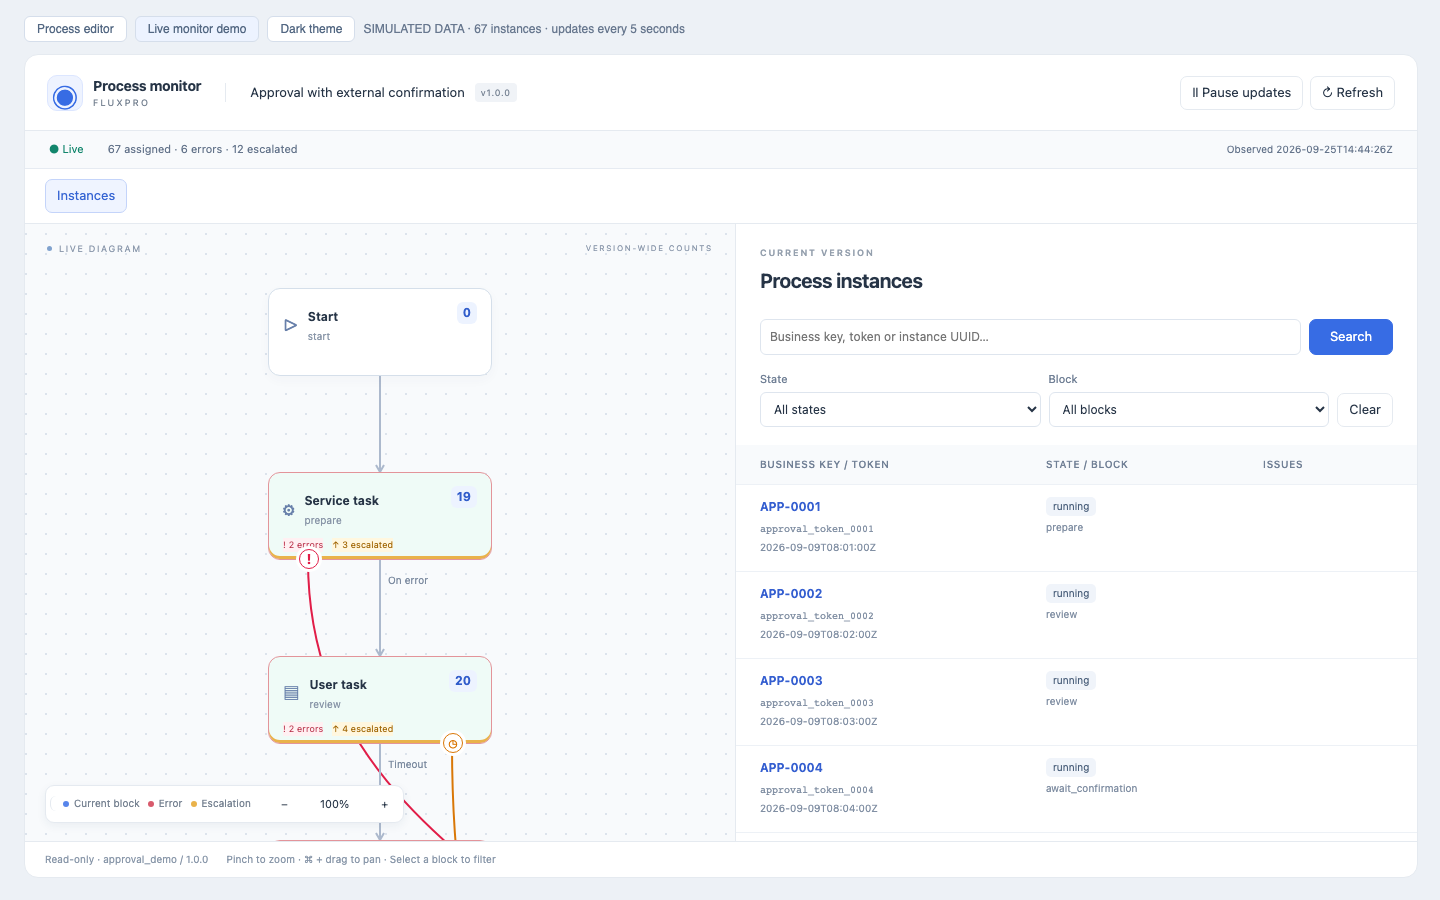Click the 3 escalated tag on Service task
This screenshot has width=1440, height=900.
[x=363, y=545]
